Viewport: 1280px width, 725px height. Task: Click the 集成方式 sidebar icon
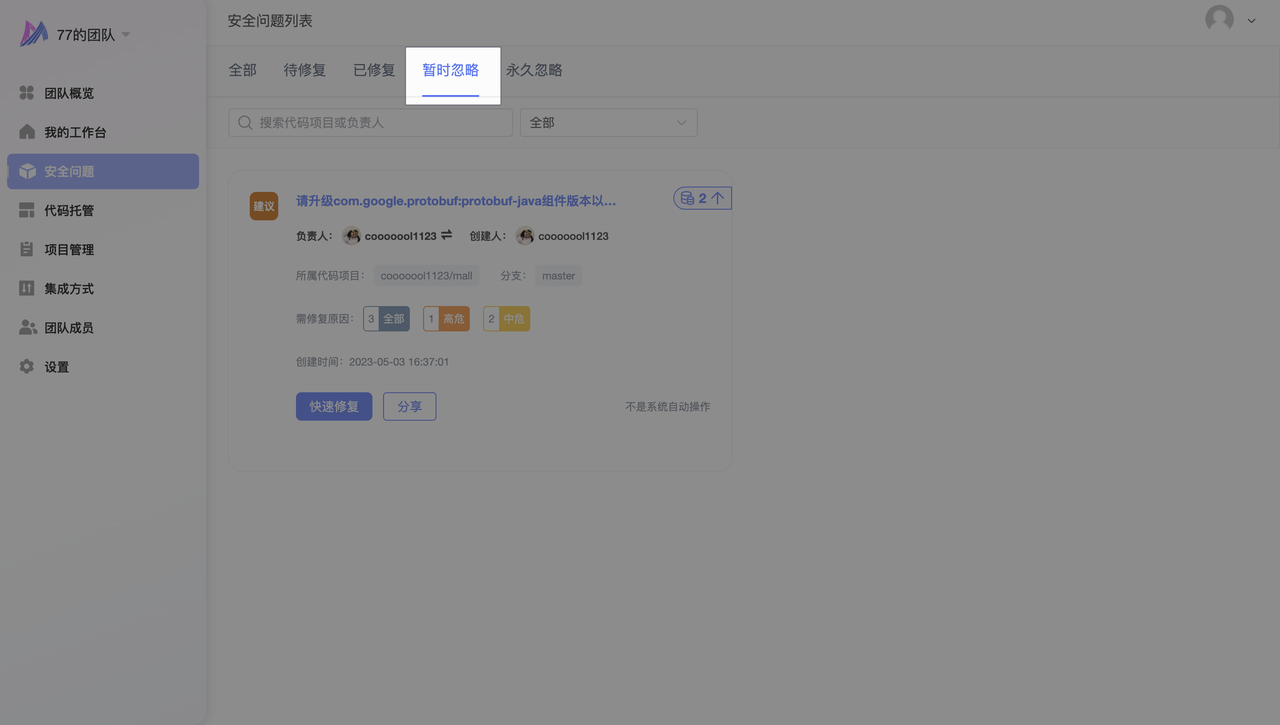(x=27, y=288)
